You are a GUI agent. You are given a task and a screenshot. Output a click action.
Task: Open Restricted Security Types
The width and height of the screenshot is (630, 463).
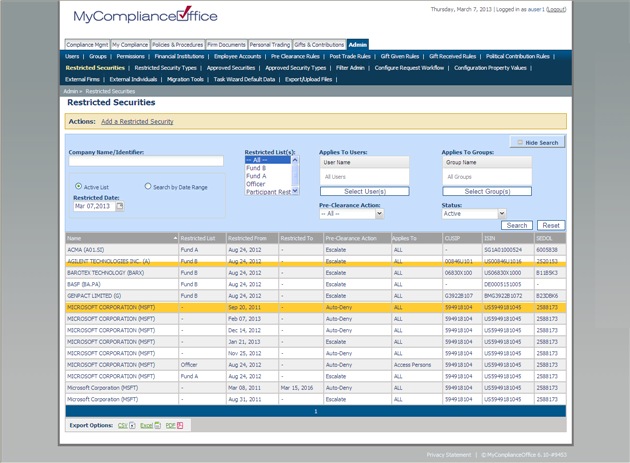point(166,68)
